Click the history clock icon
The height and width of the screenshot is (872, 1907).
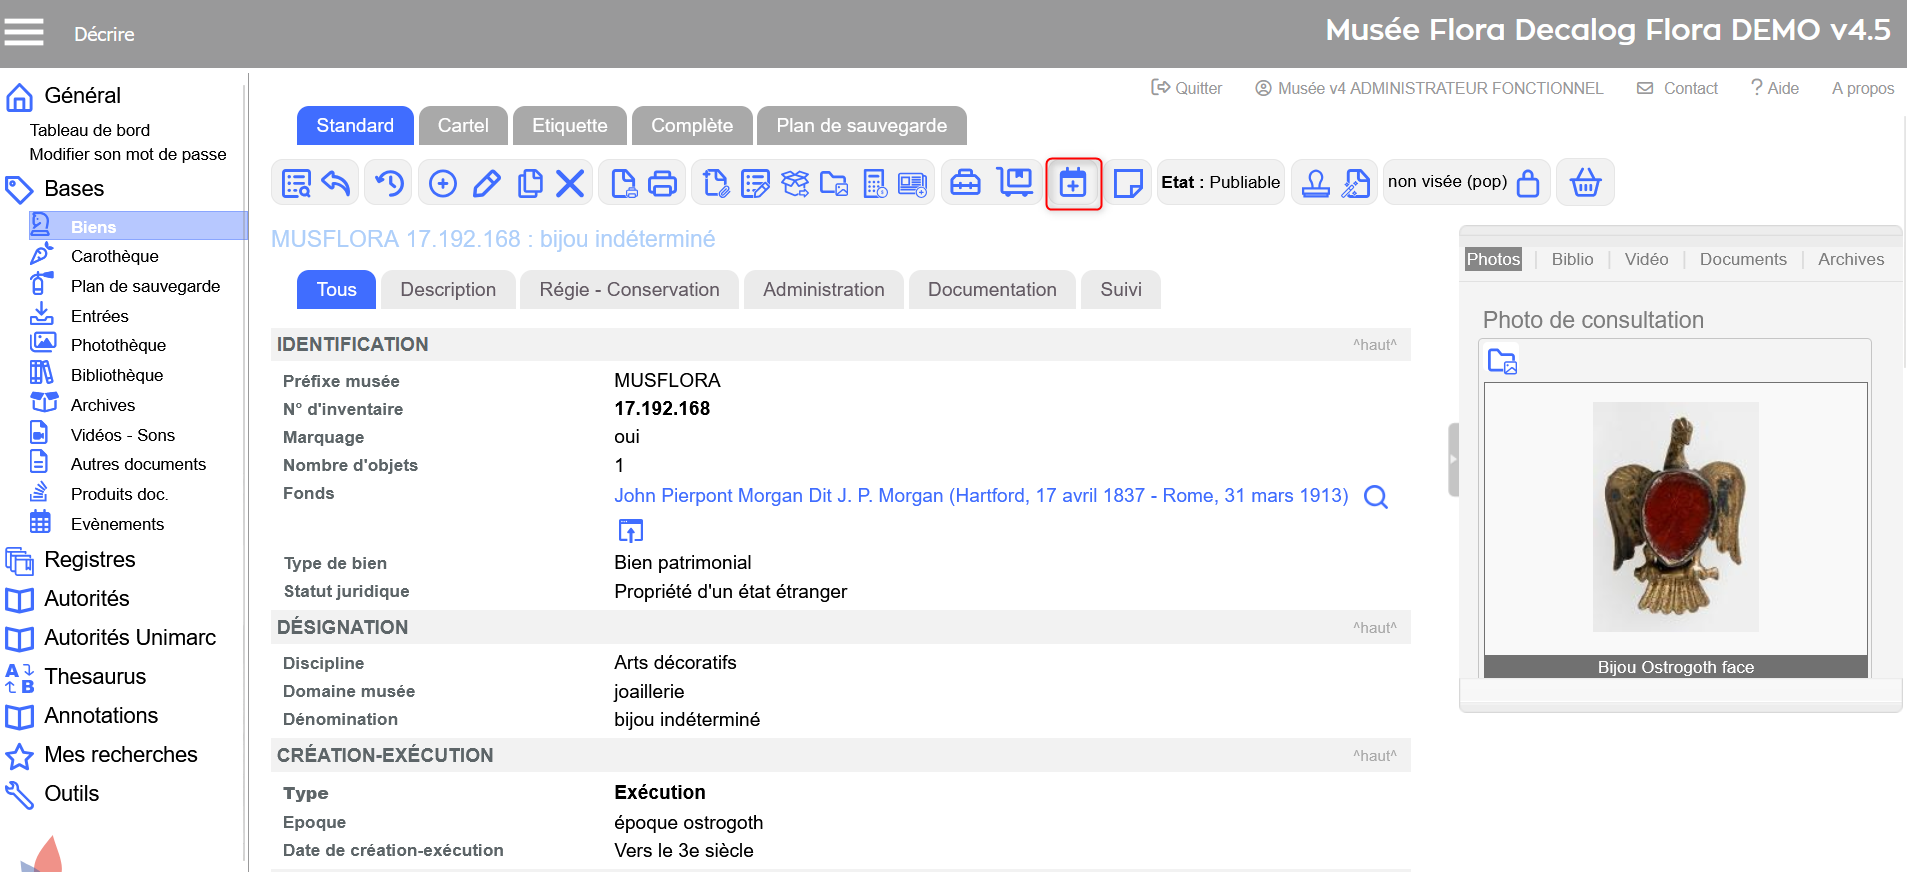tap(388, 183)
